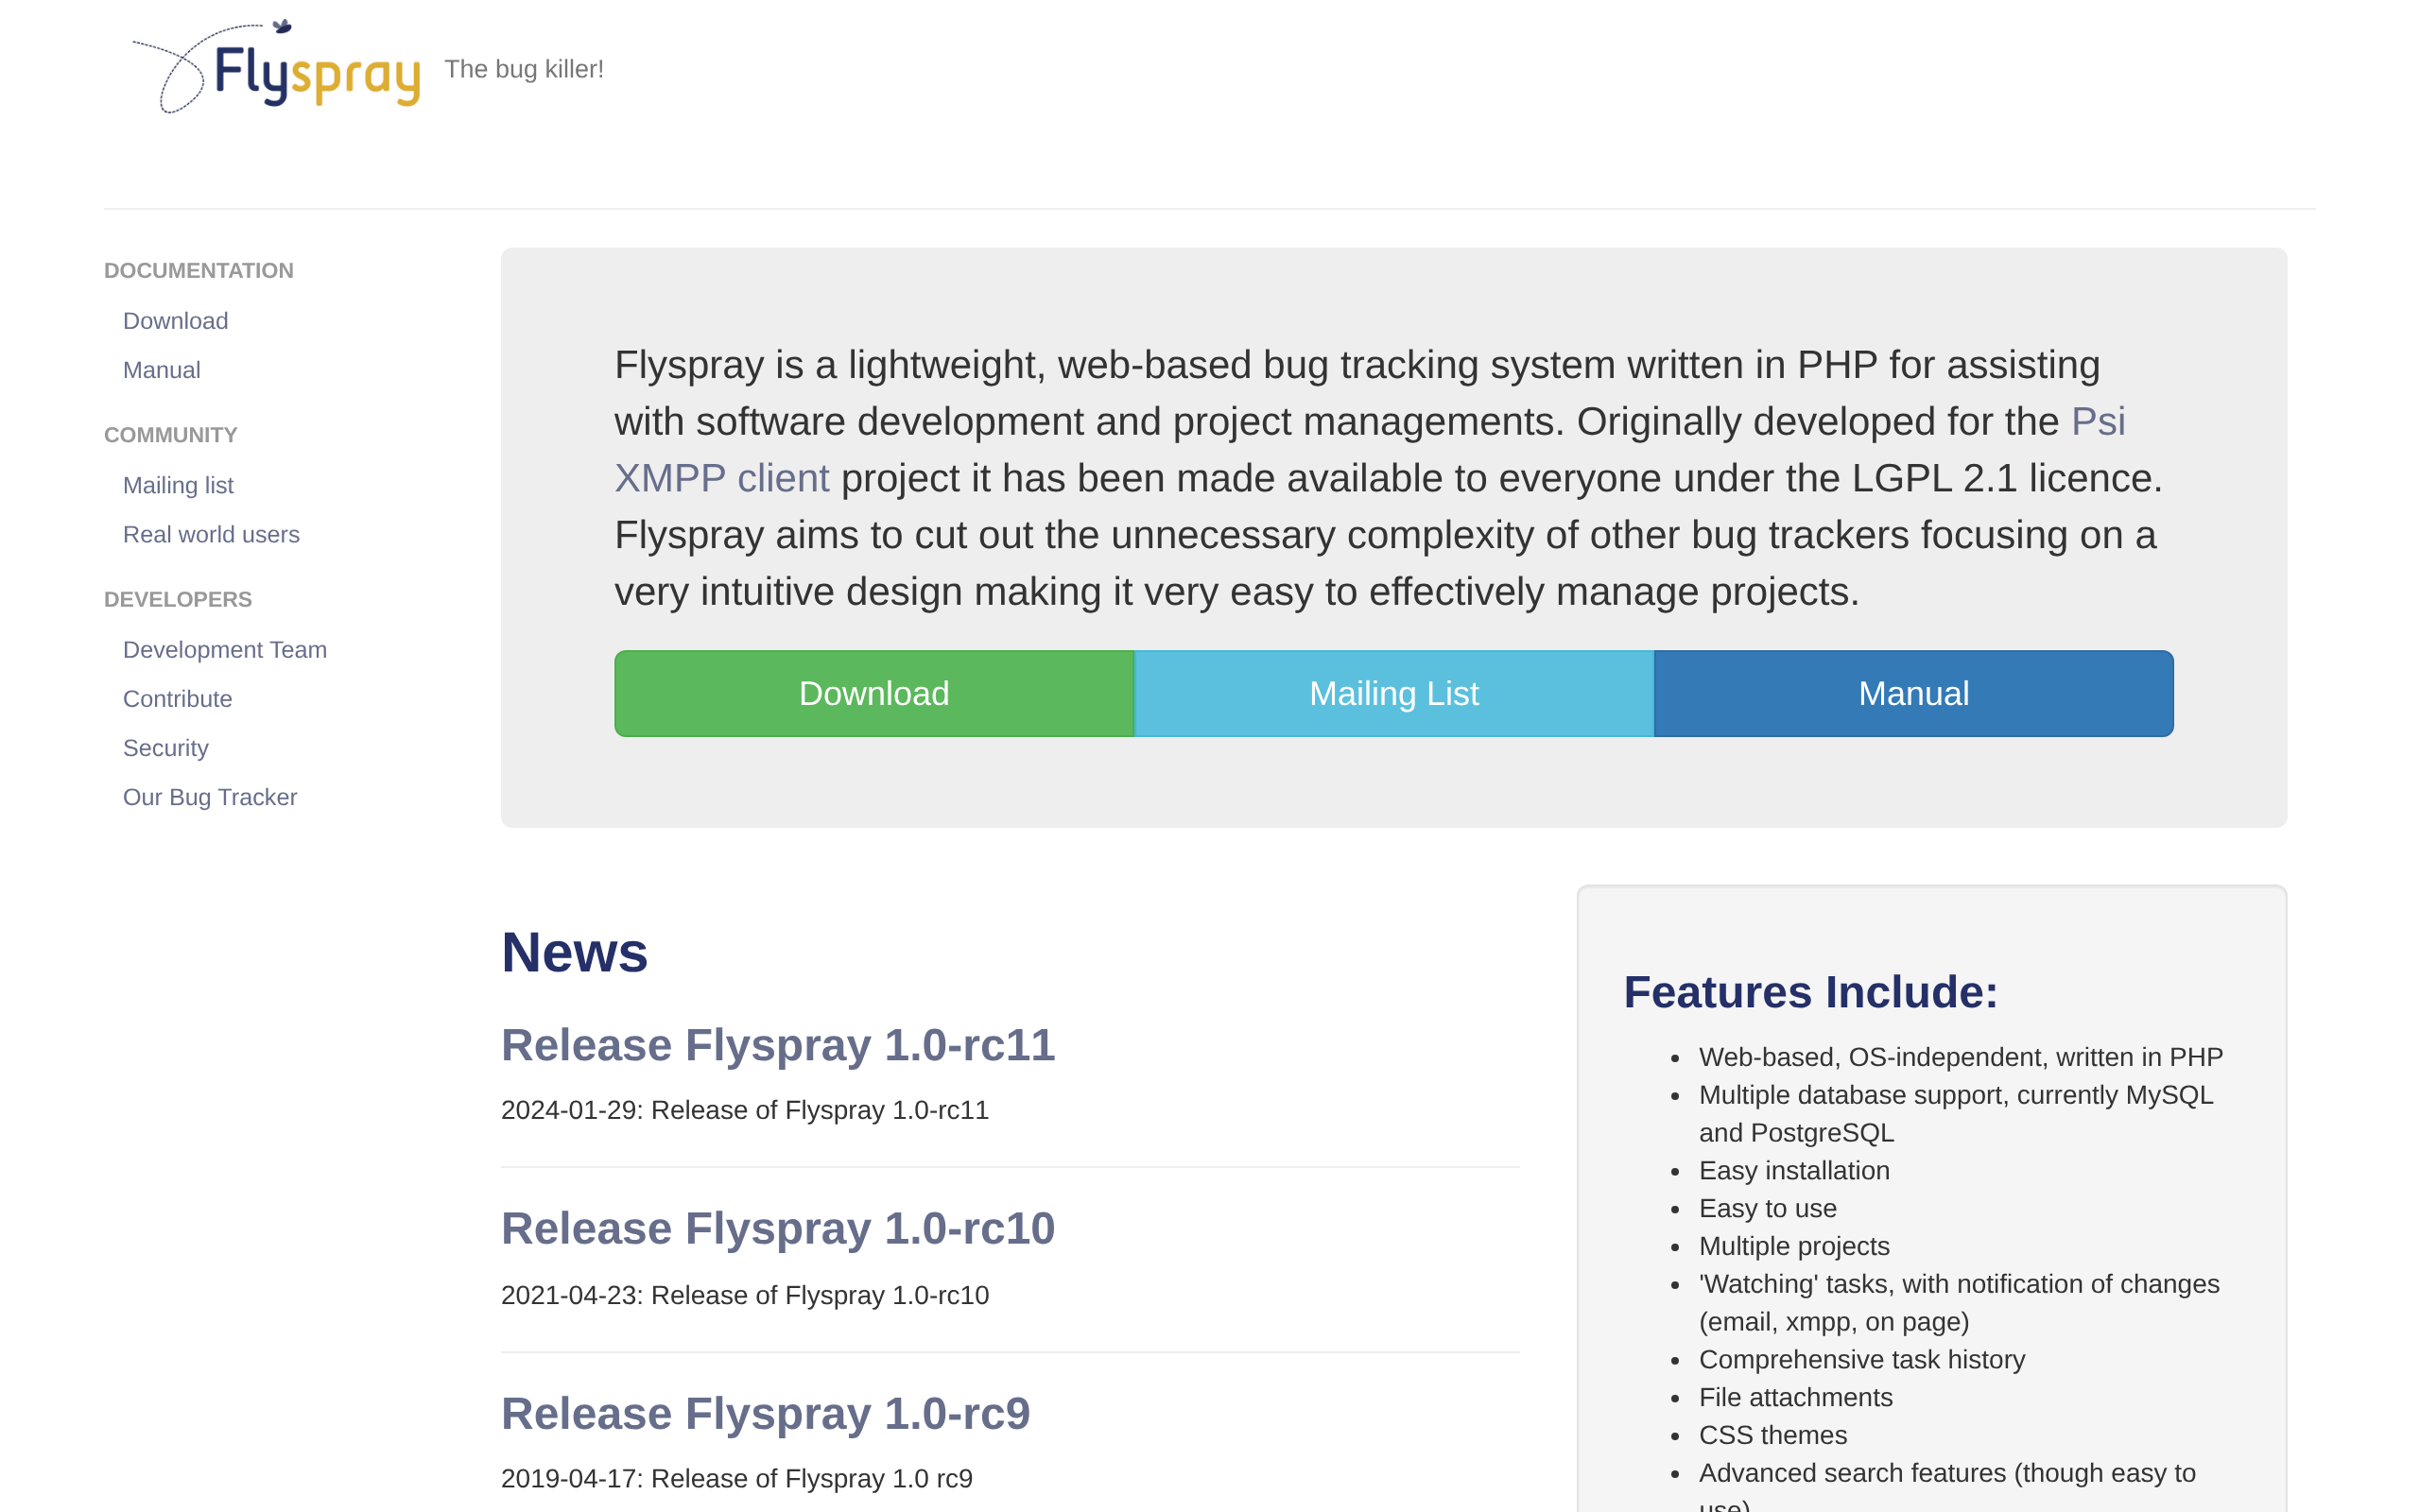
Task: Open the Mailing list sidebar link
Action: tap(178, 485)
